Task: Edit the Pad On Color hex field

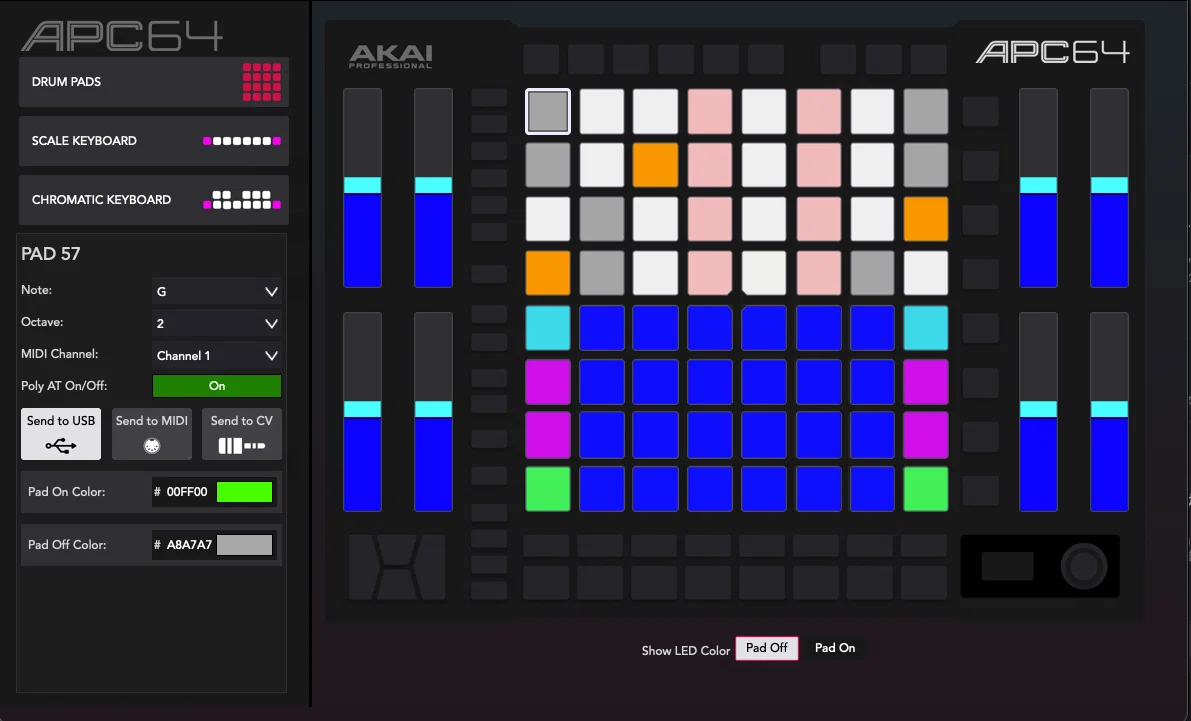Action: click(x=187, y=492)
